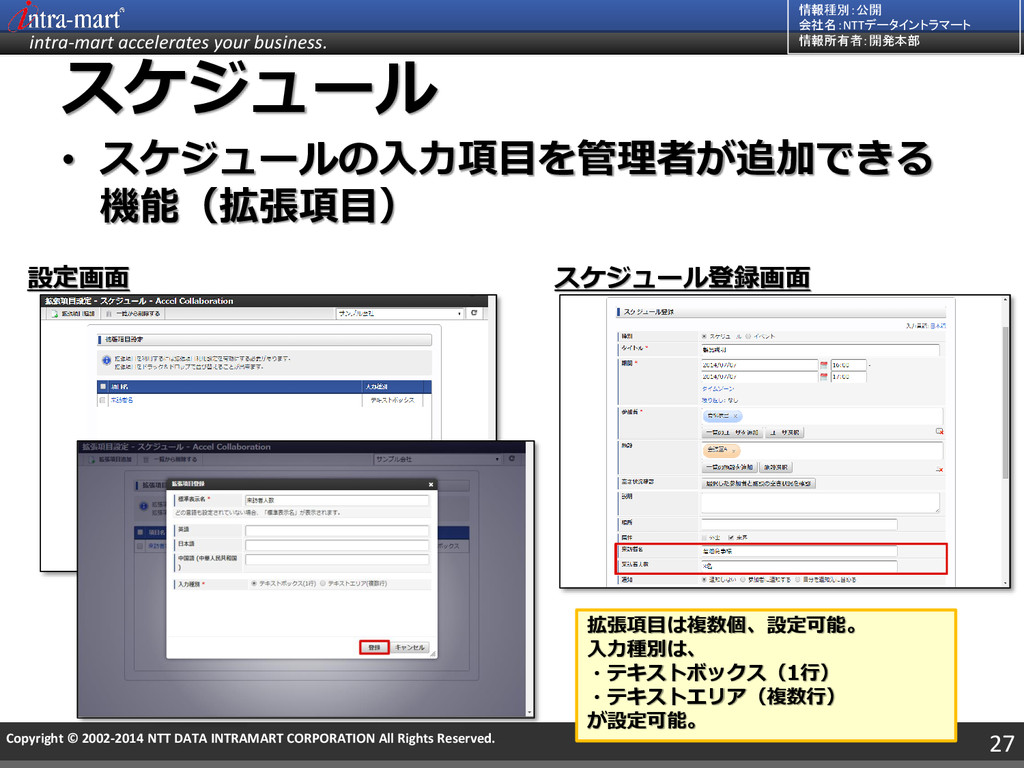Click the 標準表示名 input field
Image resolution: width=1024 pixels, height=768 pixels.
(336, 500)
